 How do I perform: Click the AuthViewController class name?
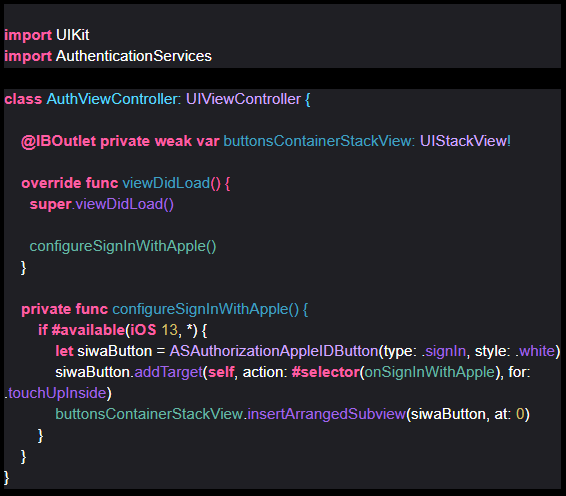click(x=112, y=99)
